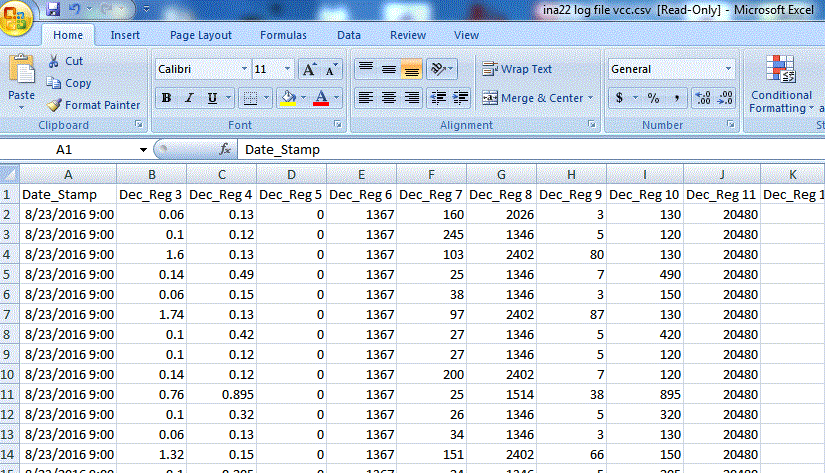Viewport: 825px width, 473px height.
Task: Set Middle Align vertical alignment
Action: (389, 69)
